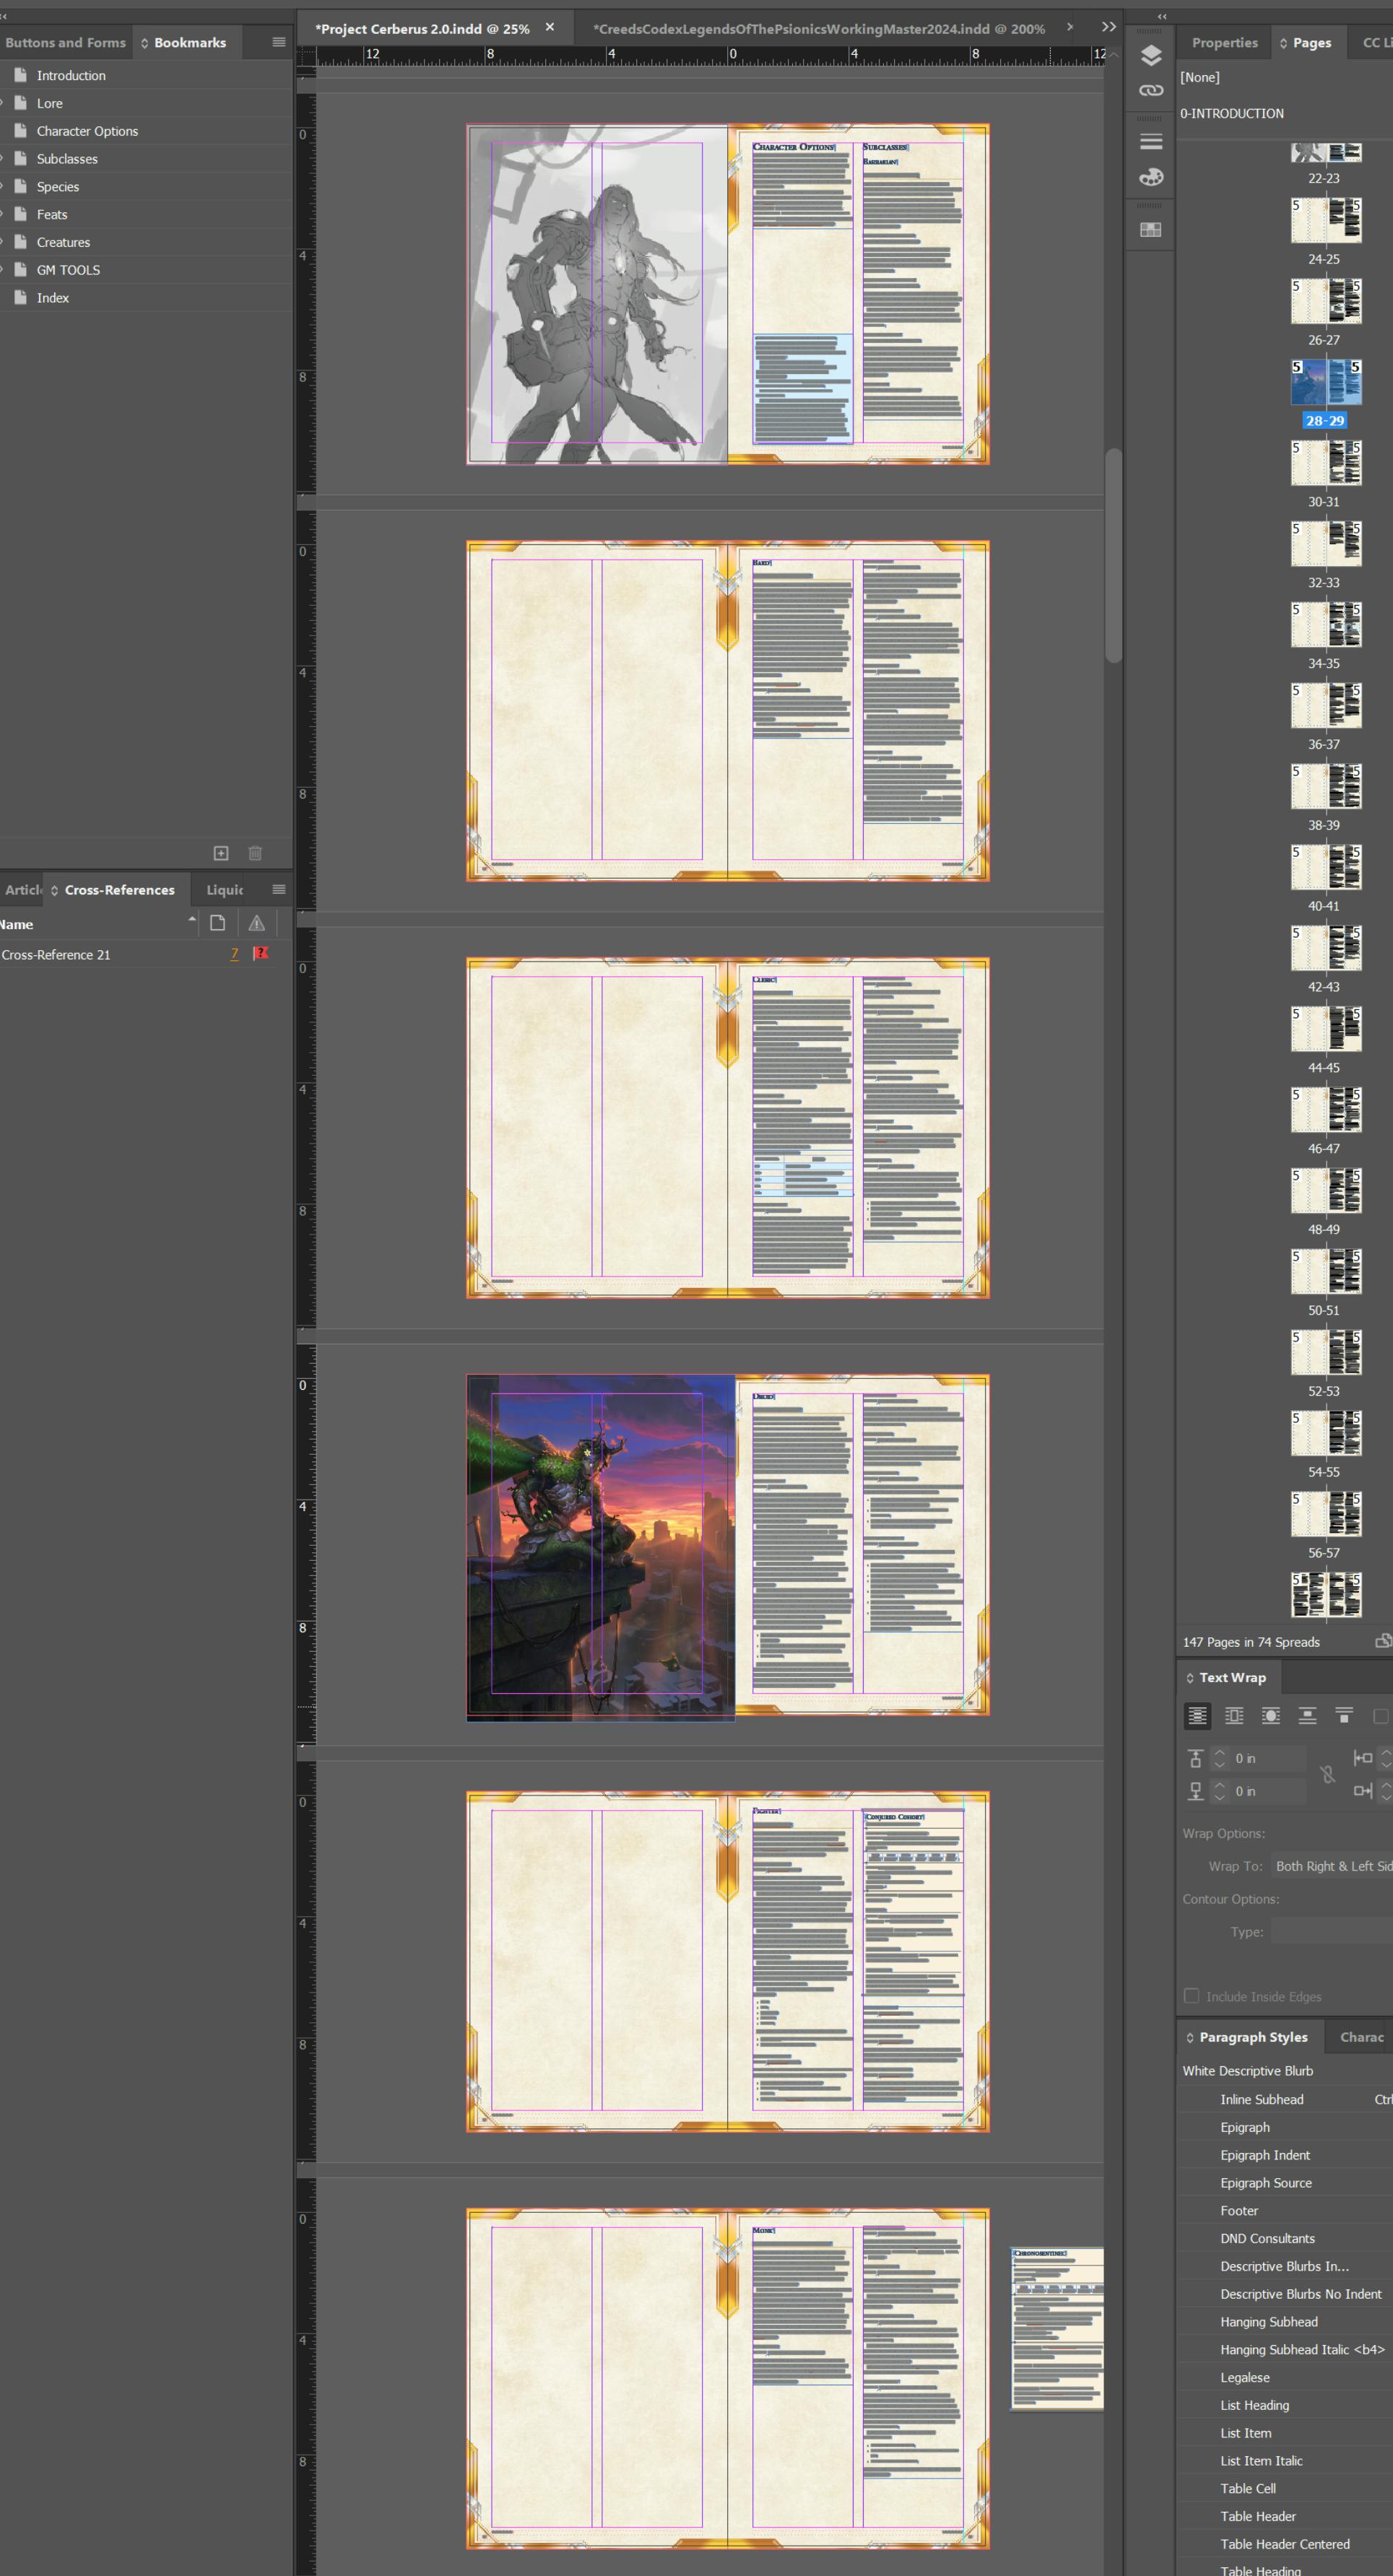Create new bookmark in Bookmarks panel
Image resolution: width=1393 pixels, height=2576 pixels.
point(221,853)
